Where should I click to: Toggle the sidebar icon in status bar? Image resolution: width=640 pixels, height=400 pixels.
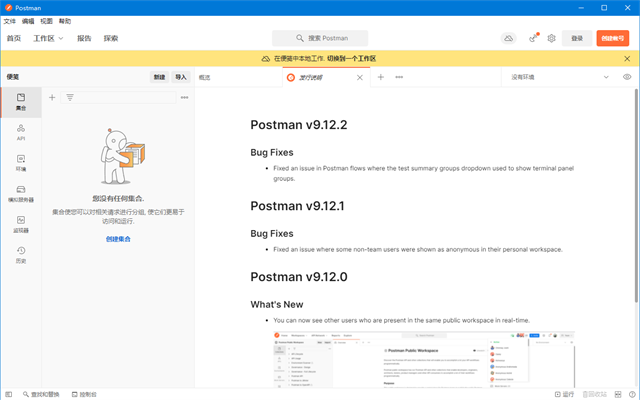point(9,394)
